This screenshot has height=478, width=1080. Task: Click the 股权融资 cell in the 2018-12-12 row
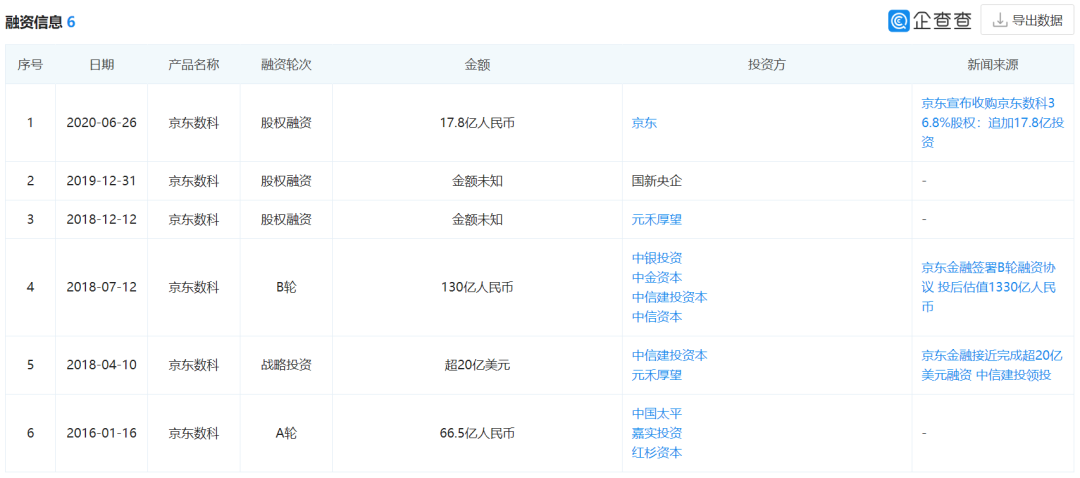286,220
